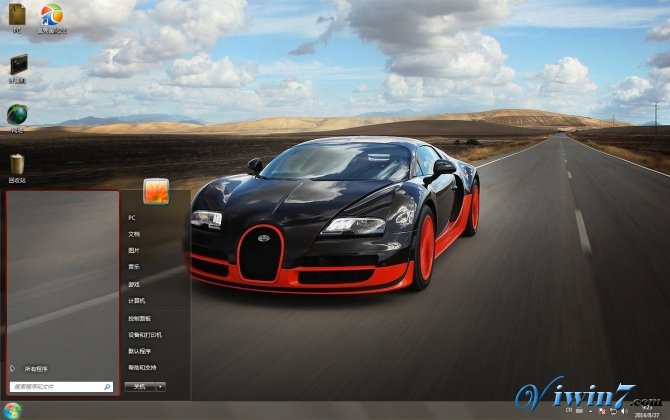Open the 网络 globe desktop icon
Image resolution: width=670 pixels, height=420 pixels.
coord(17,118)
